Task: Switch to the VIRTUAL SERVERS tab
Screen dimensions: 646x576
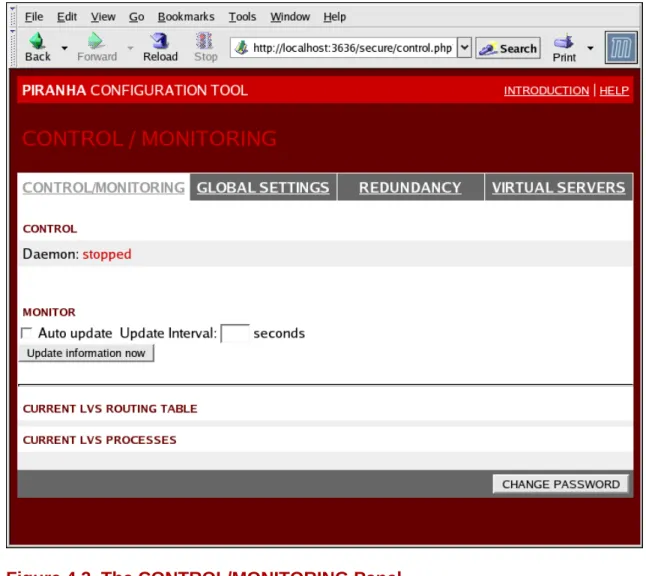Action: coord(558,188)
